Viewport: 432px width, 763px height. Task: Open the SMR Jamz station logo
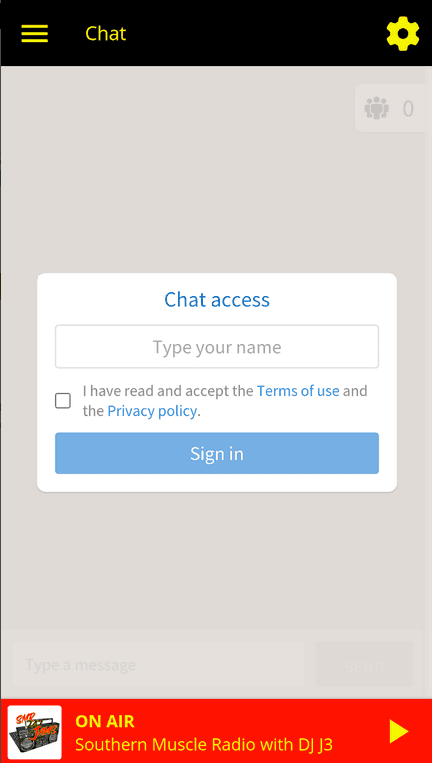[35, 732]
